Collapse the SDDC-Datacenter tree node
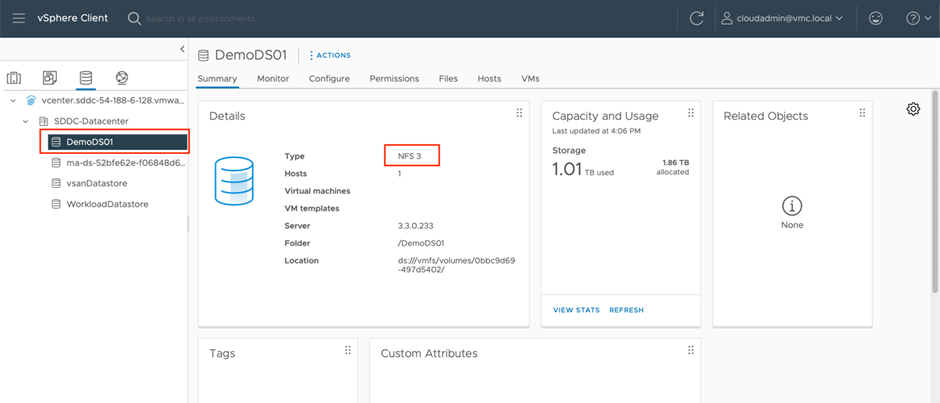 (25, 121)
